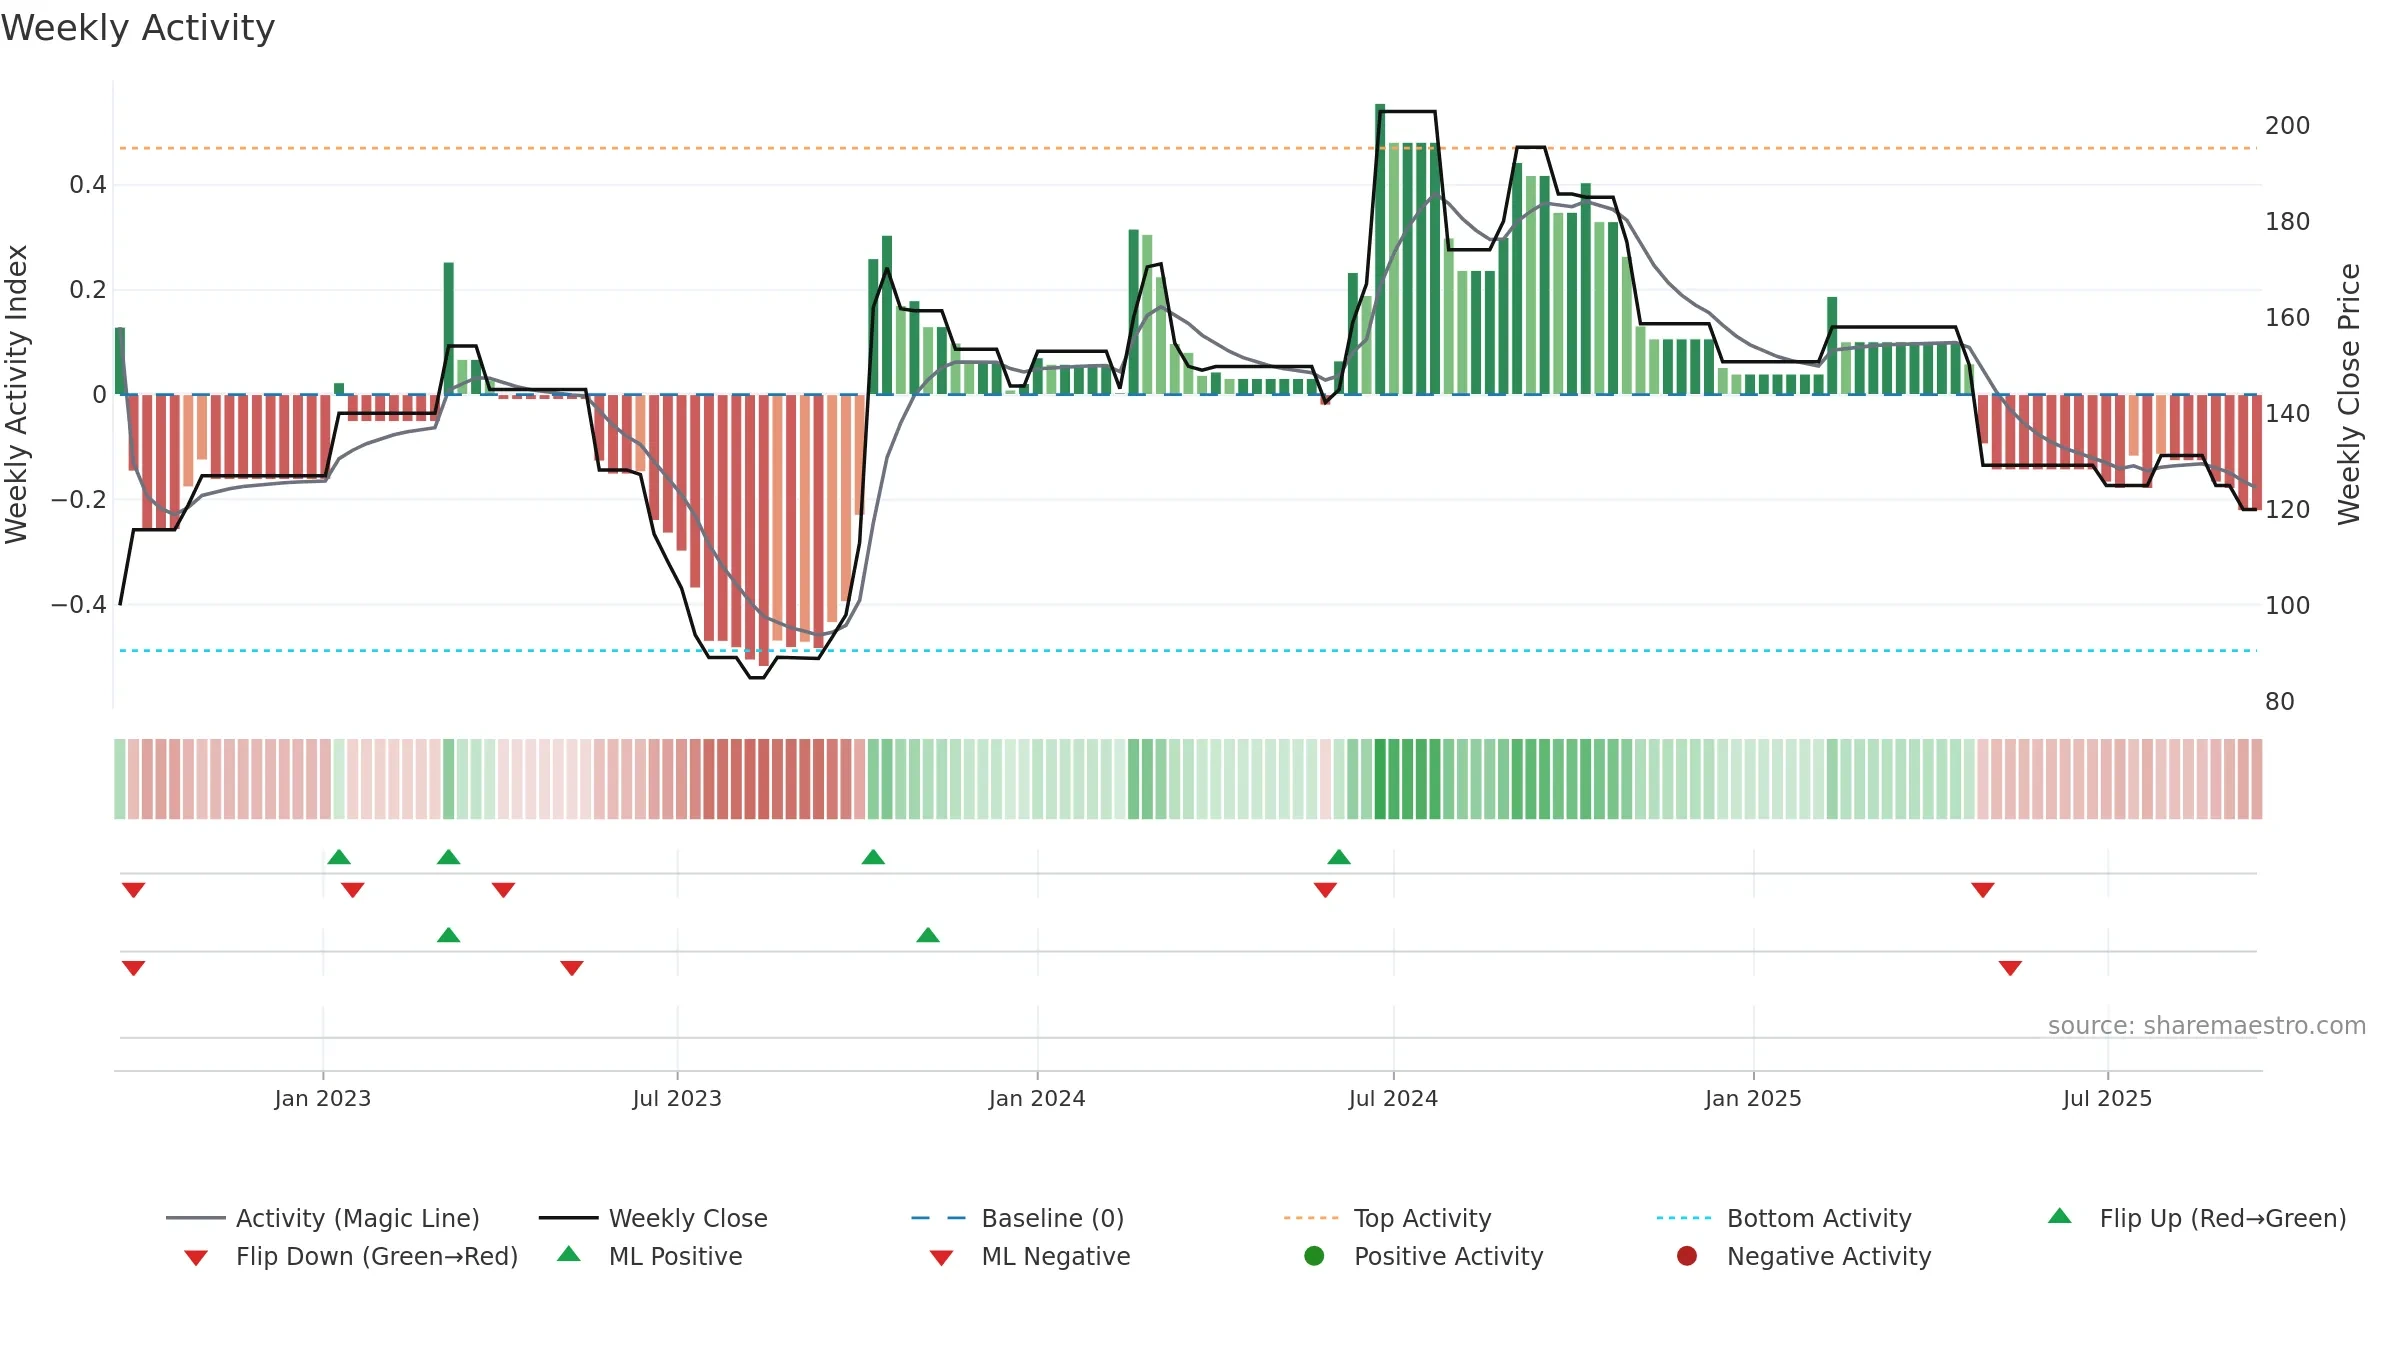This screenshot has height=1350, width=2400.
Task: Toggle Bottom Activity legend entry
Action: click(x=1784, y=1218)
